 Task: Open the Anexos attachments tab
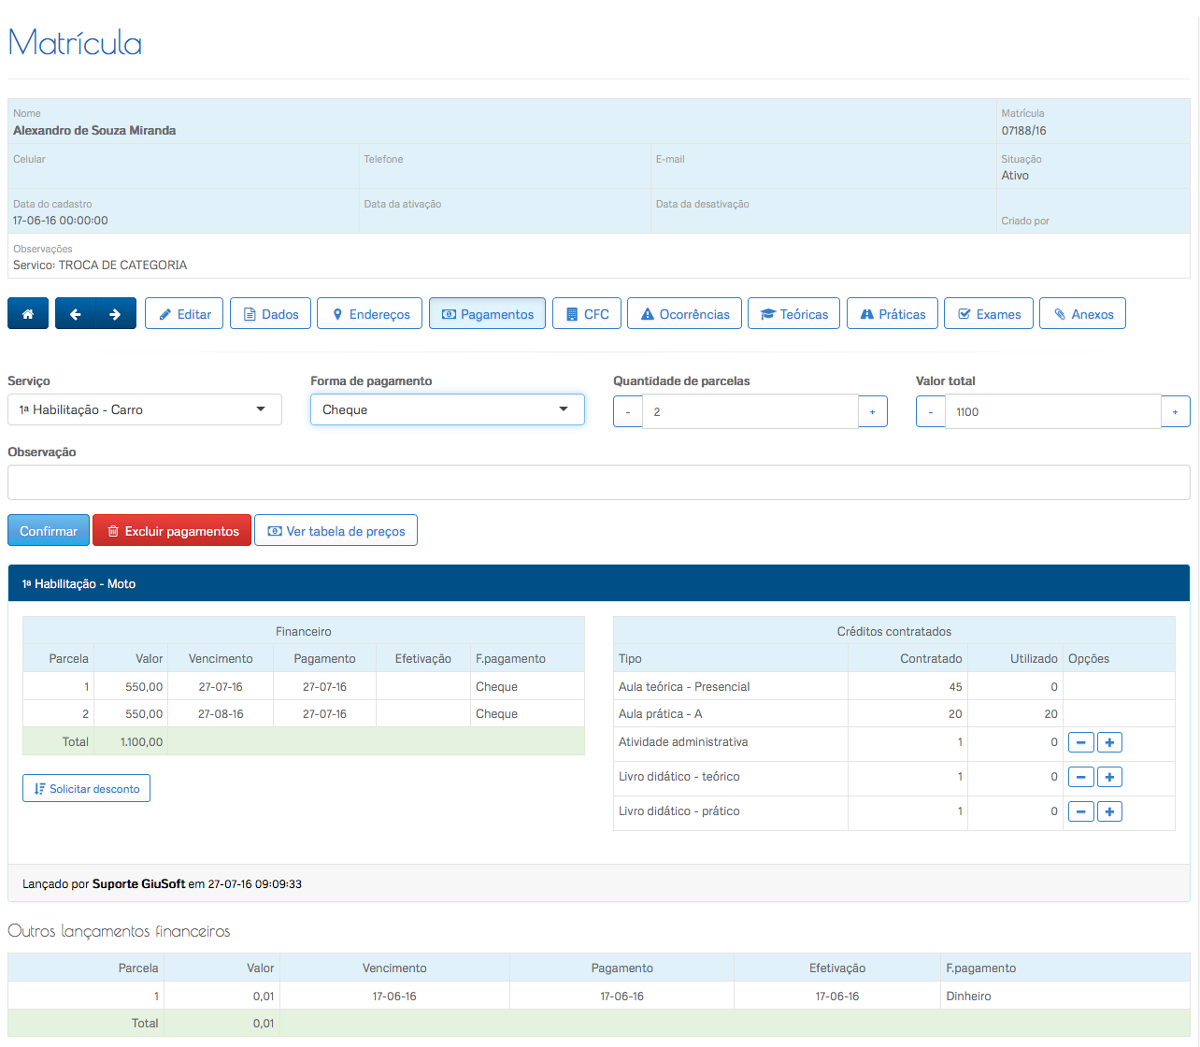(x=1082, y=314)
